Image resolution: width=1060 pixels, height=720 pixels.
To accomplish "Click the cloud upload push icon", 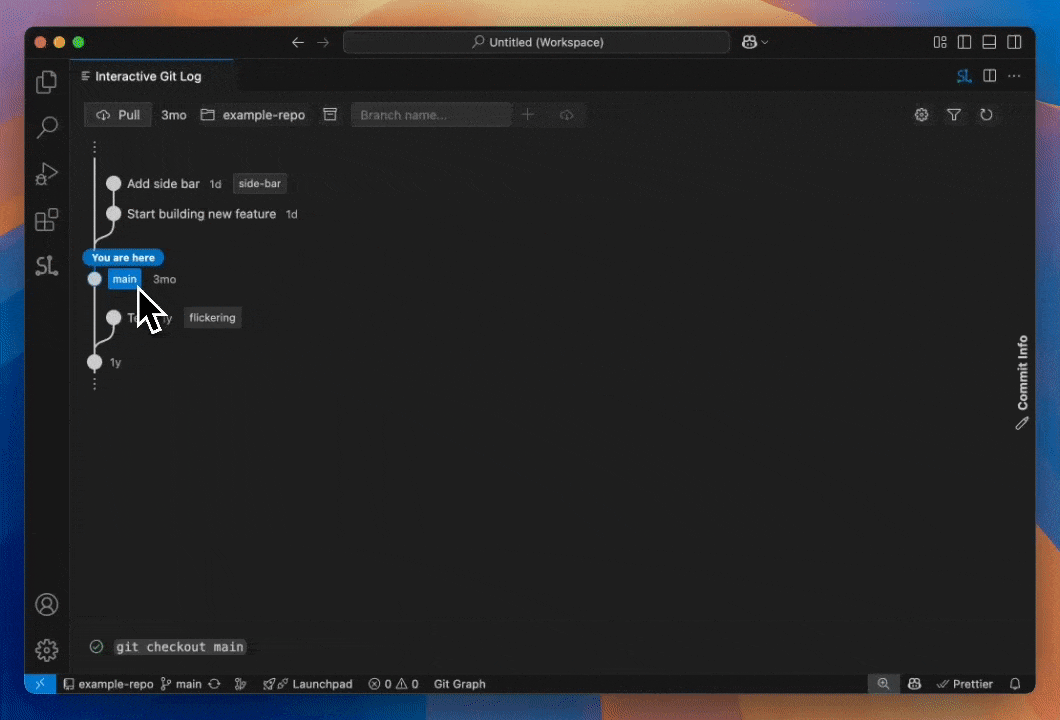I will point(567,115).
